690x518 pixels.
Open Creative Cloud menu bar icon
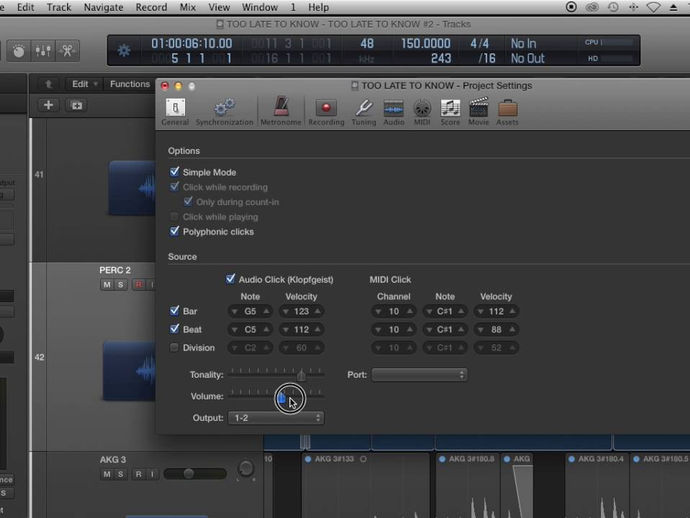[592, 7]
